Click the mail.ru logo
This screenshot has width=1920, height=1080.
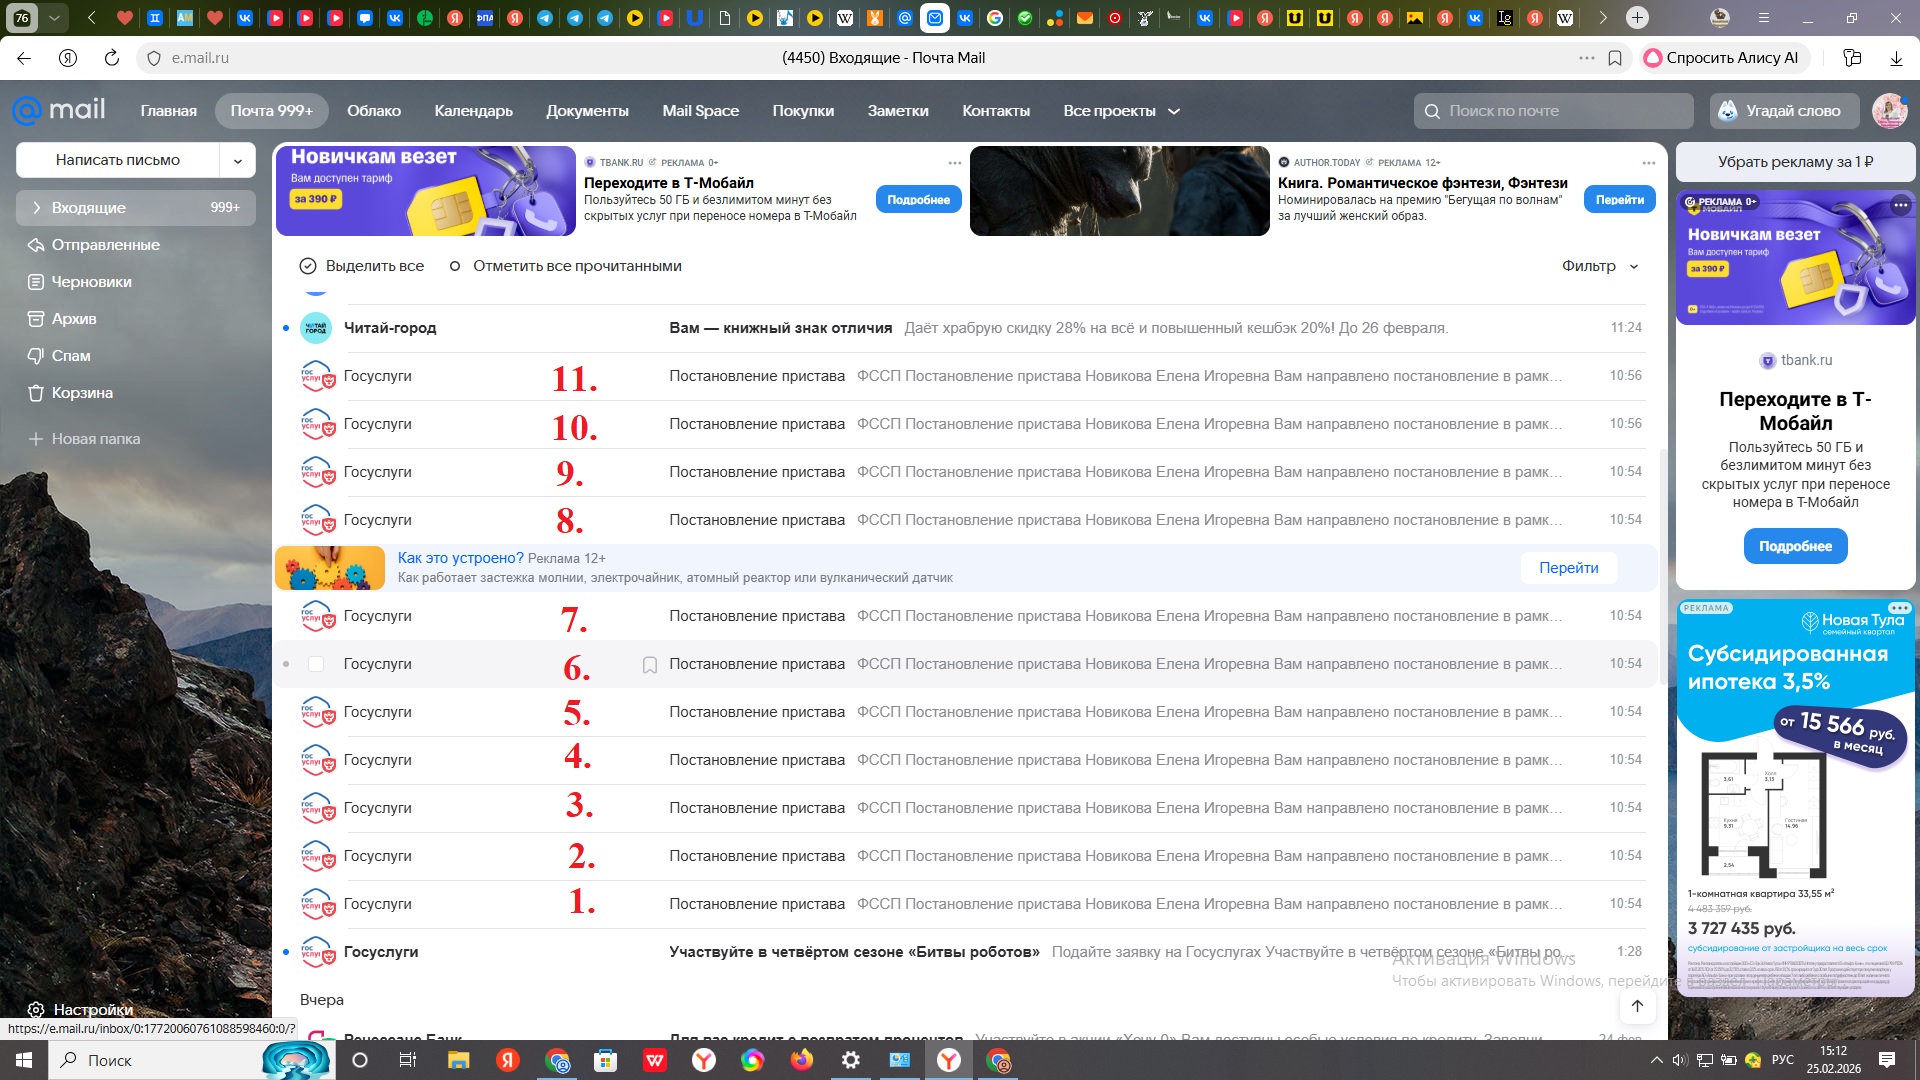click(x=58, y=110)
